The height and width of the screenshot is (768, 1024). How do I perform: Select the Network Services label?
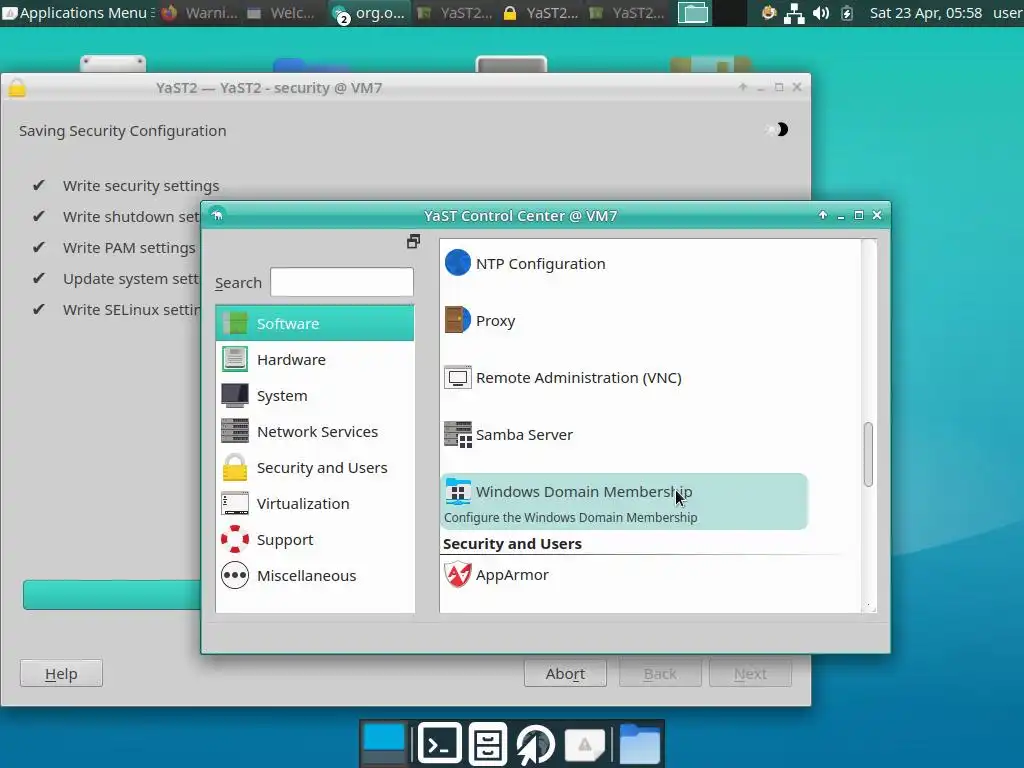pos(317,432)
